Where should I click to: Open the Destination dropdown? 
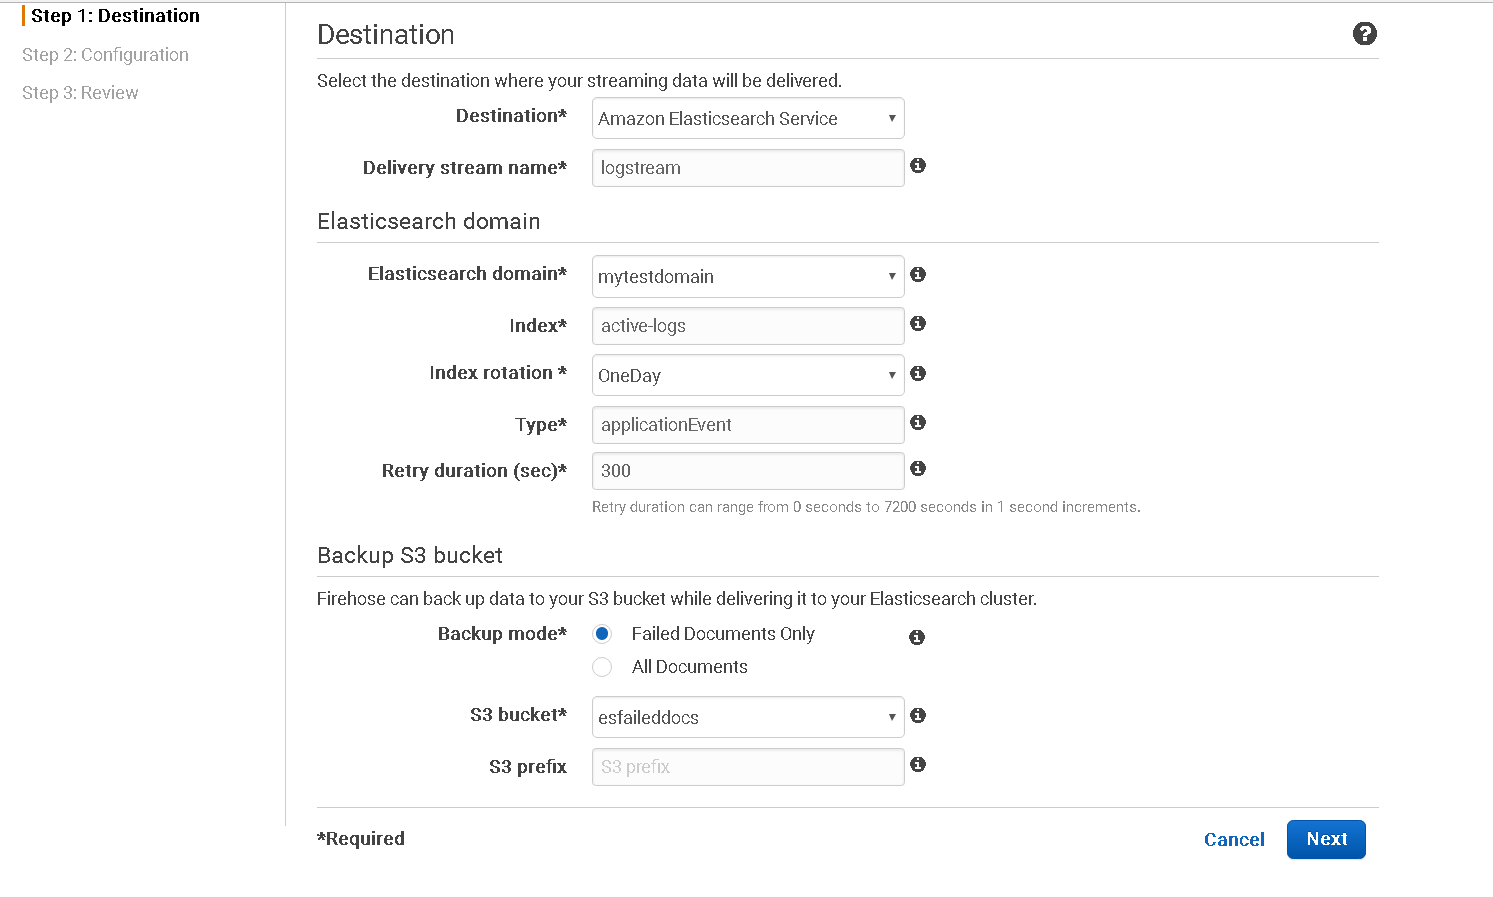(x=747, y=118)
